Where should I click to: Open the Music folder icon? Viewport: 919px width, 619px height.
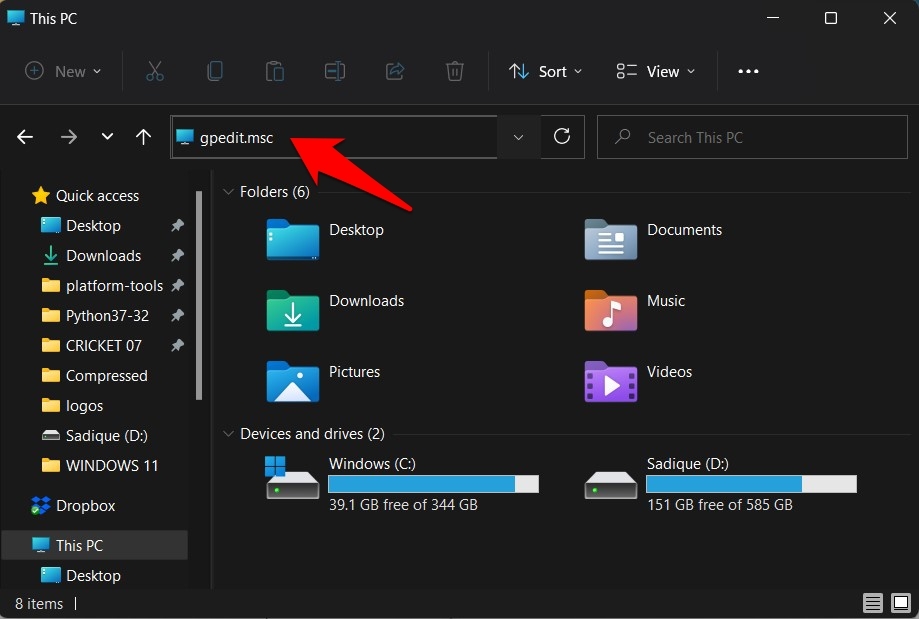[x=611, y=311]
